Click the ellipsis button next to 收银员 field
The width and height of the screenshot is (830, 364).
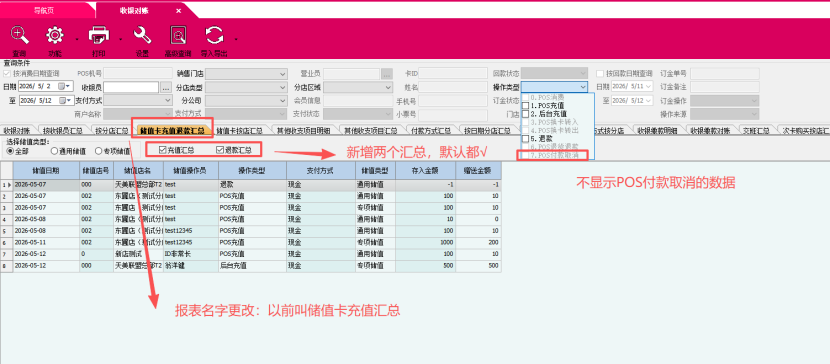point(166,87)
